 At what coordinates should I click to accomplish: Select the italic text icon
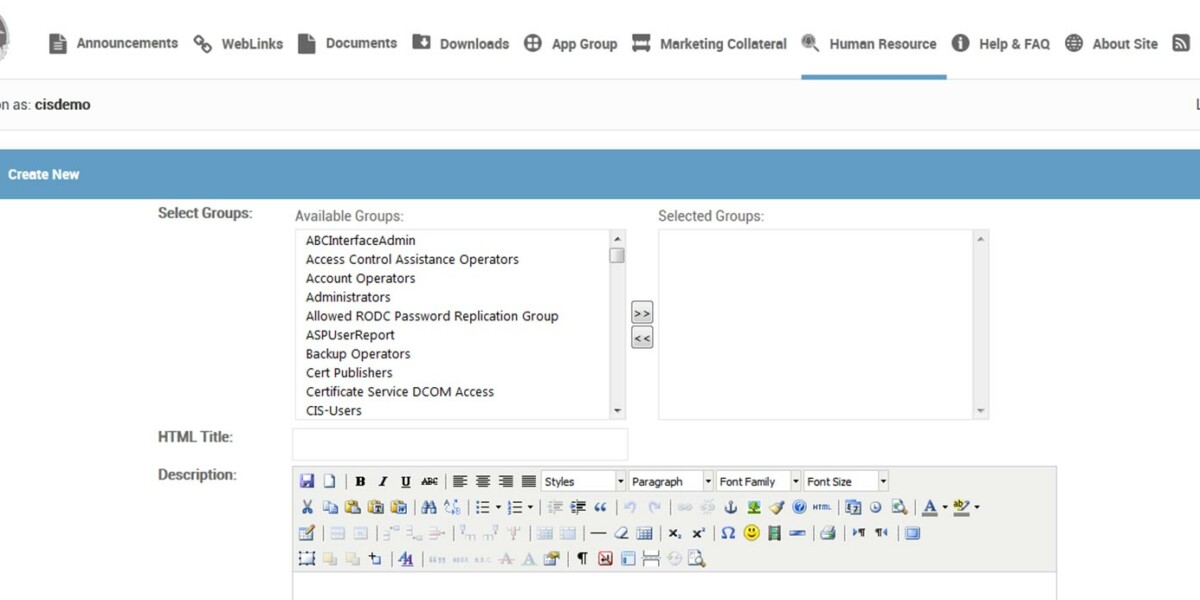[383, 480]
